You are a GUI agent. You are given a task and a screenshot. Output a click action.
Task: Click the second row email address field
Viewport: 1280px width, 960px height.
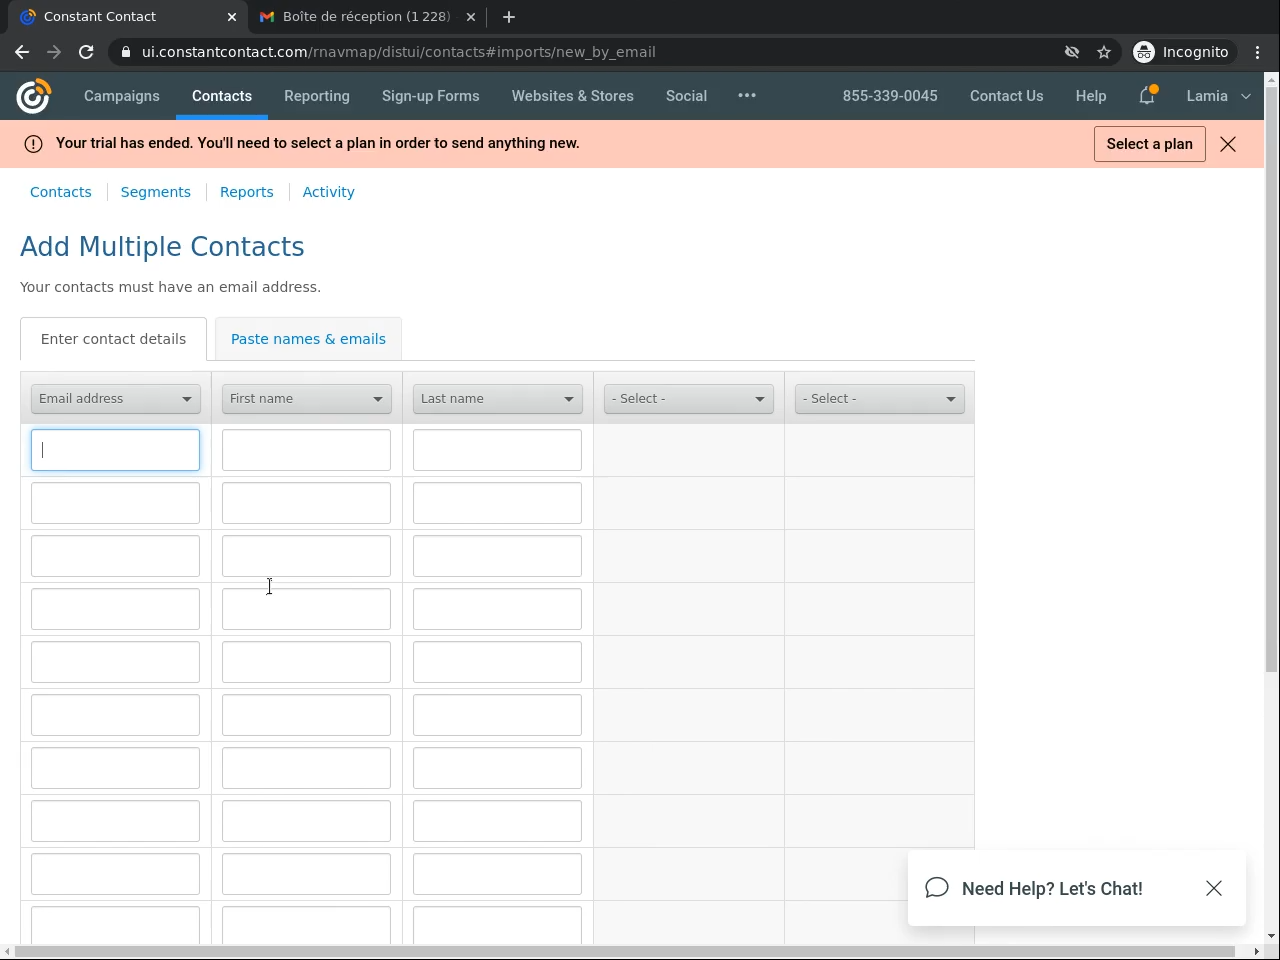[116, 503]
